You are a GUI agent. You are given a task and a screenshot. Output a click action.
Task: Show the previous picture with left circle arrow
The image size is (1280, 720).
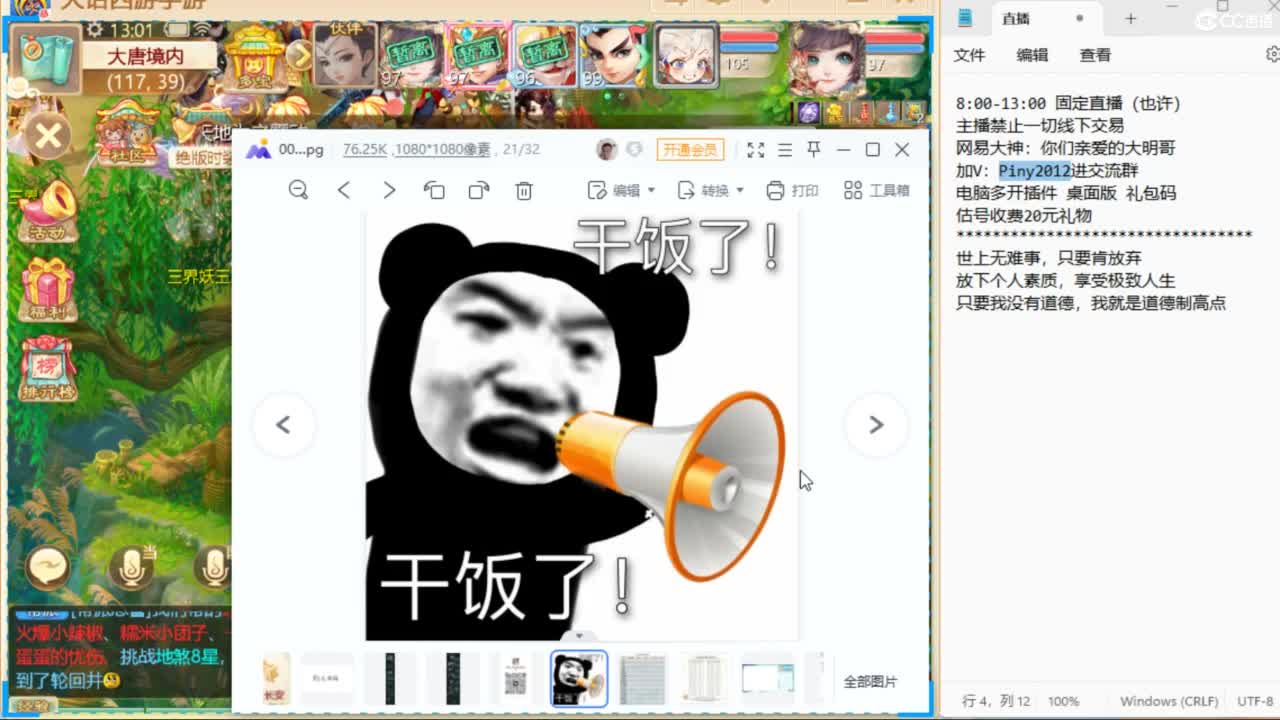283,425
